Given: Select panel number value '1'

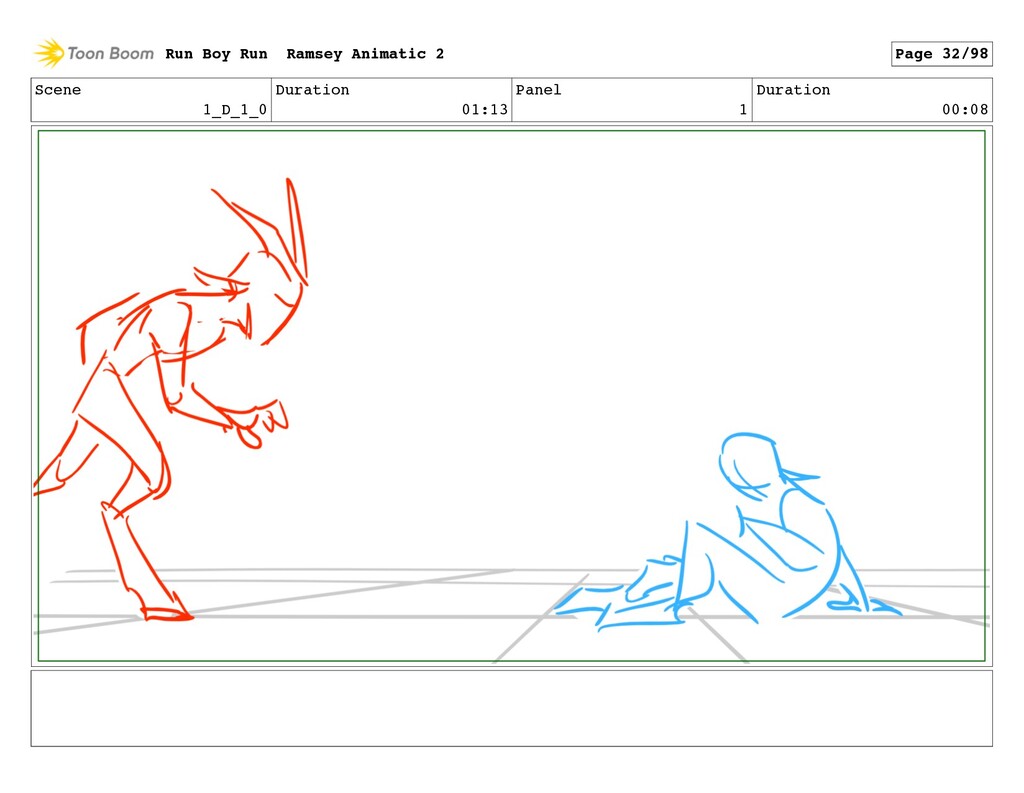Looking at the screenshot, I should (743, 109).
